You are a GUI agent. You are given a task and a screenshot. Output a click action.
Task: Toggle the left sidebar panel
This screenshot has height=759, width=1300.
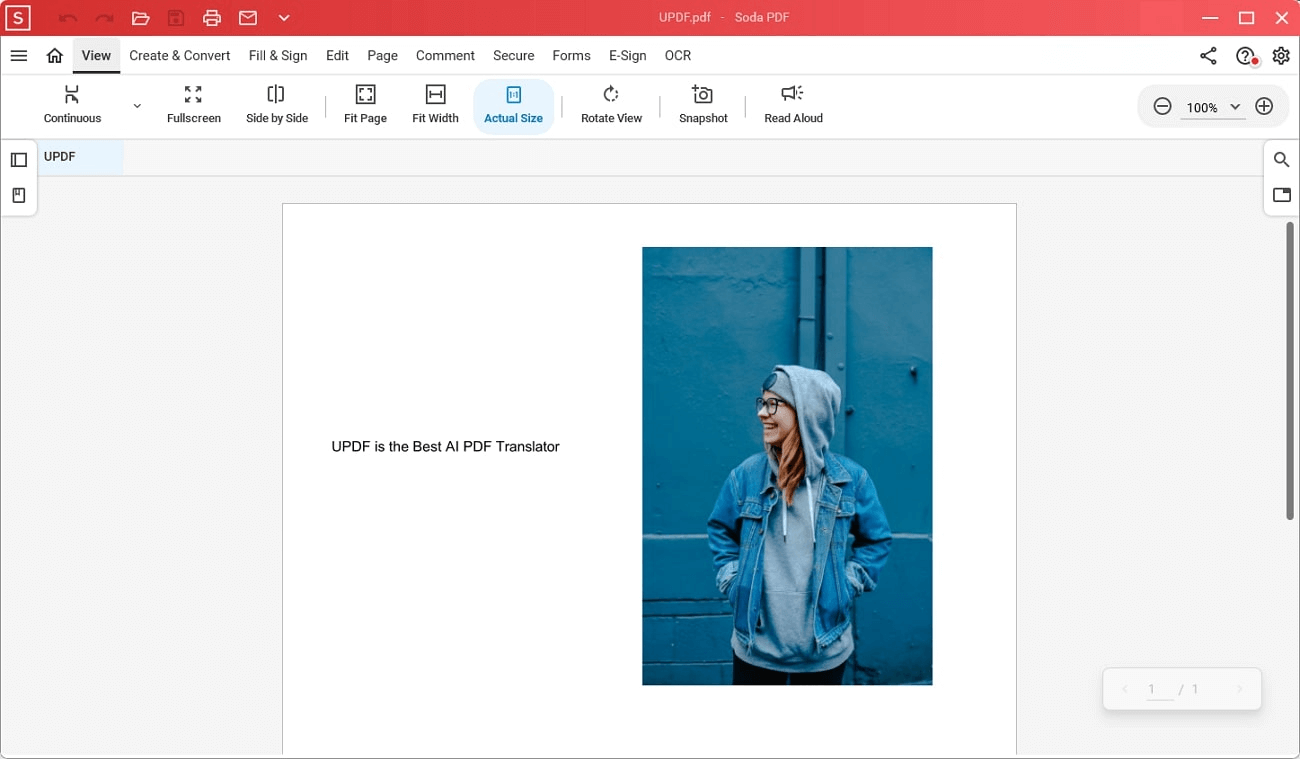coord(19,160)
